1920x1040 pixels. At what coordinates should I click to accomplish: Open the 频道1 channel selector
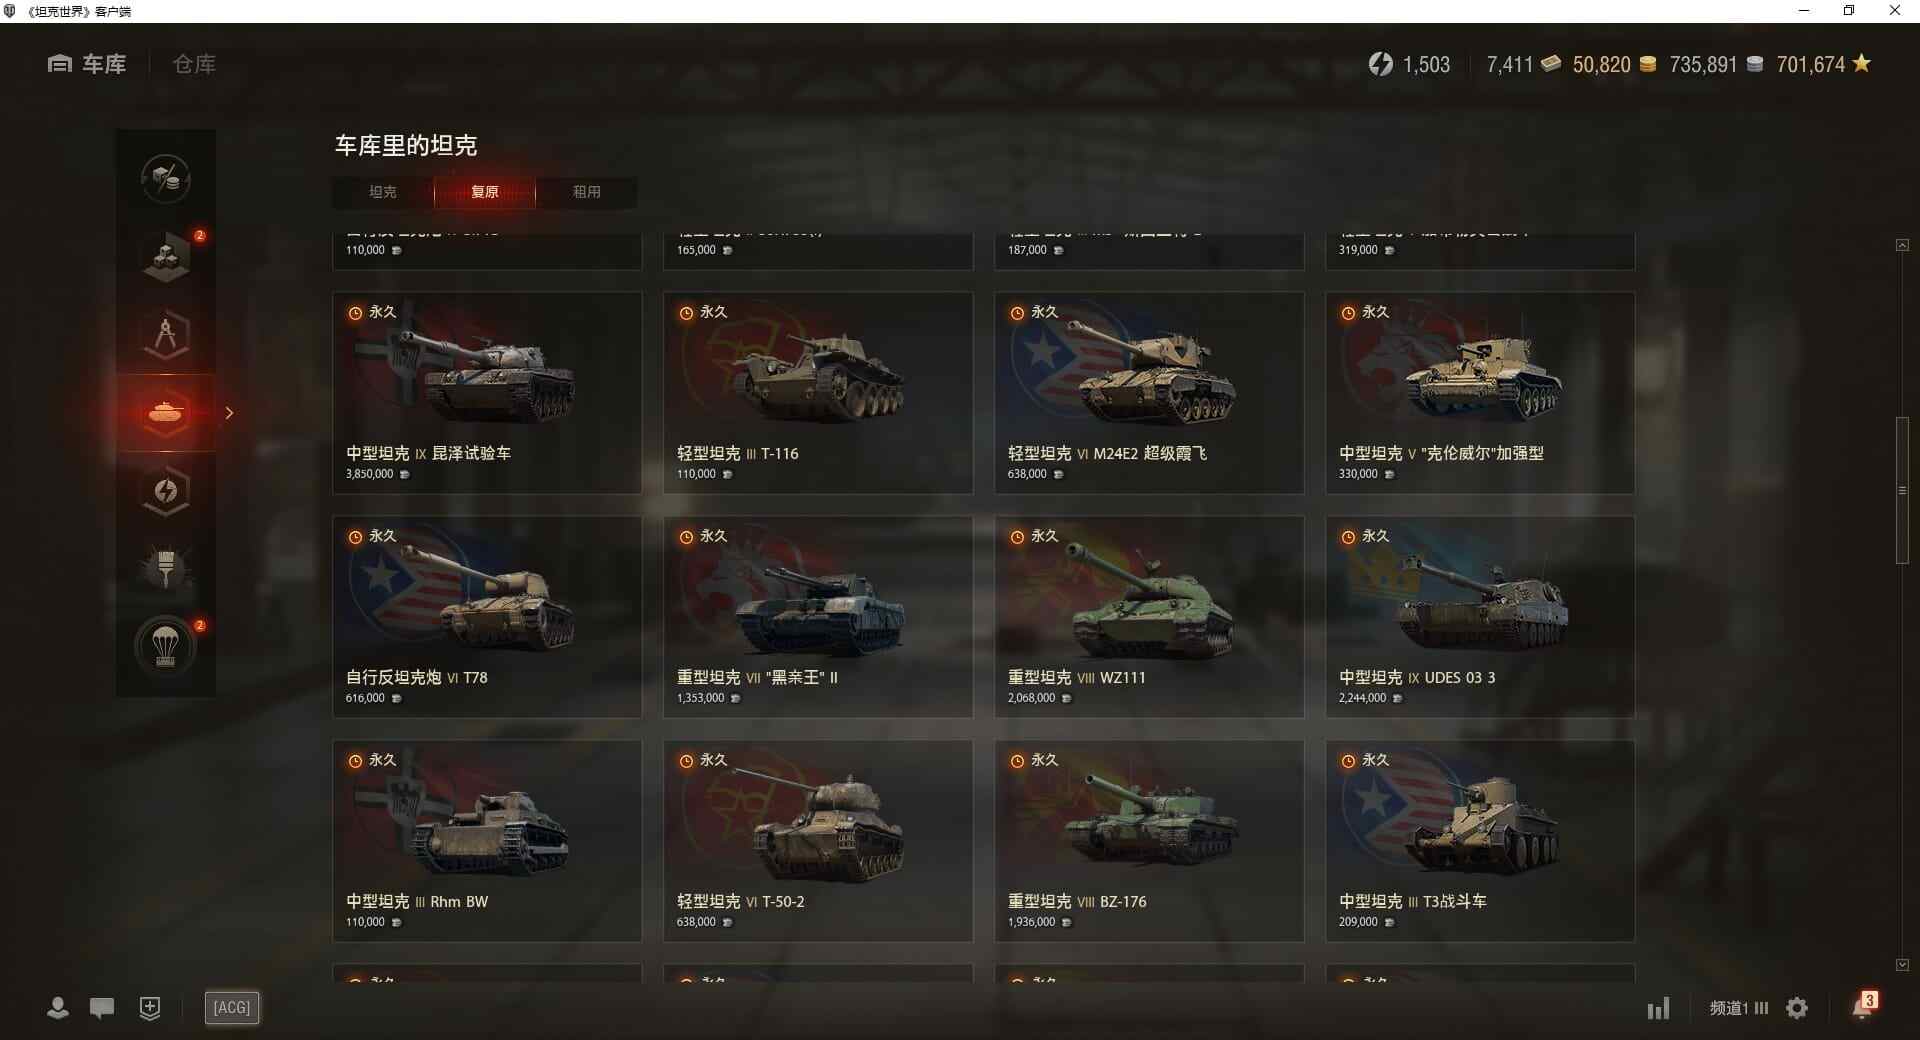1739,1008
